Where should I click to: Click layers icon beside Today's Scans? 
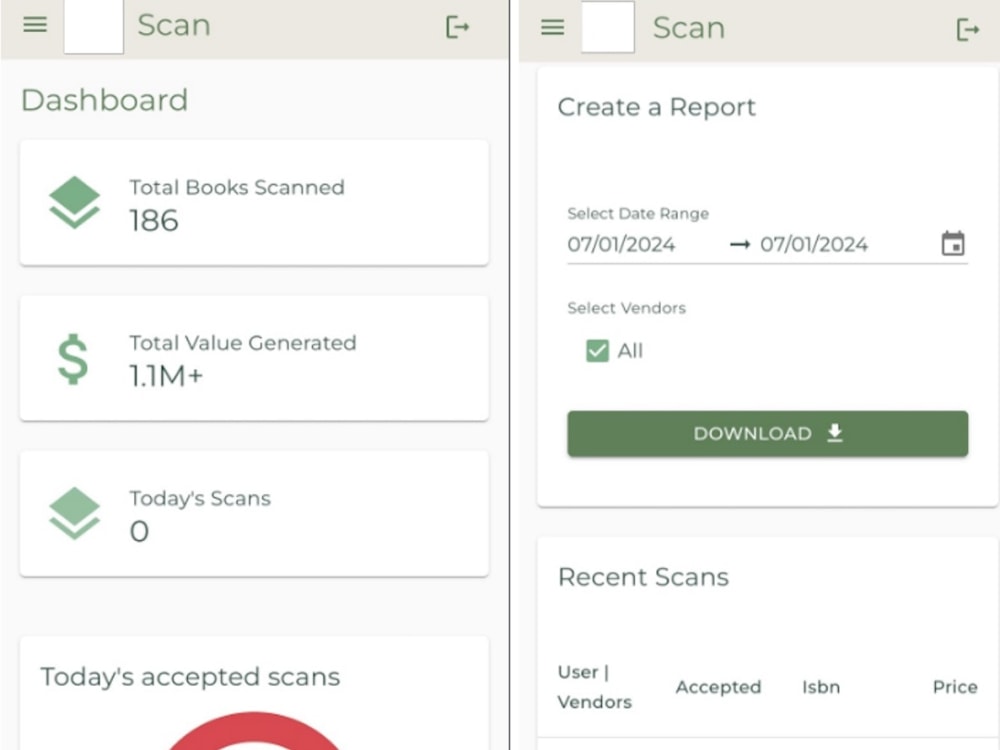[75, 513]
